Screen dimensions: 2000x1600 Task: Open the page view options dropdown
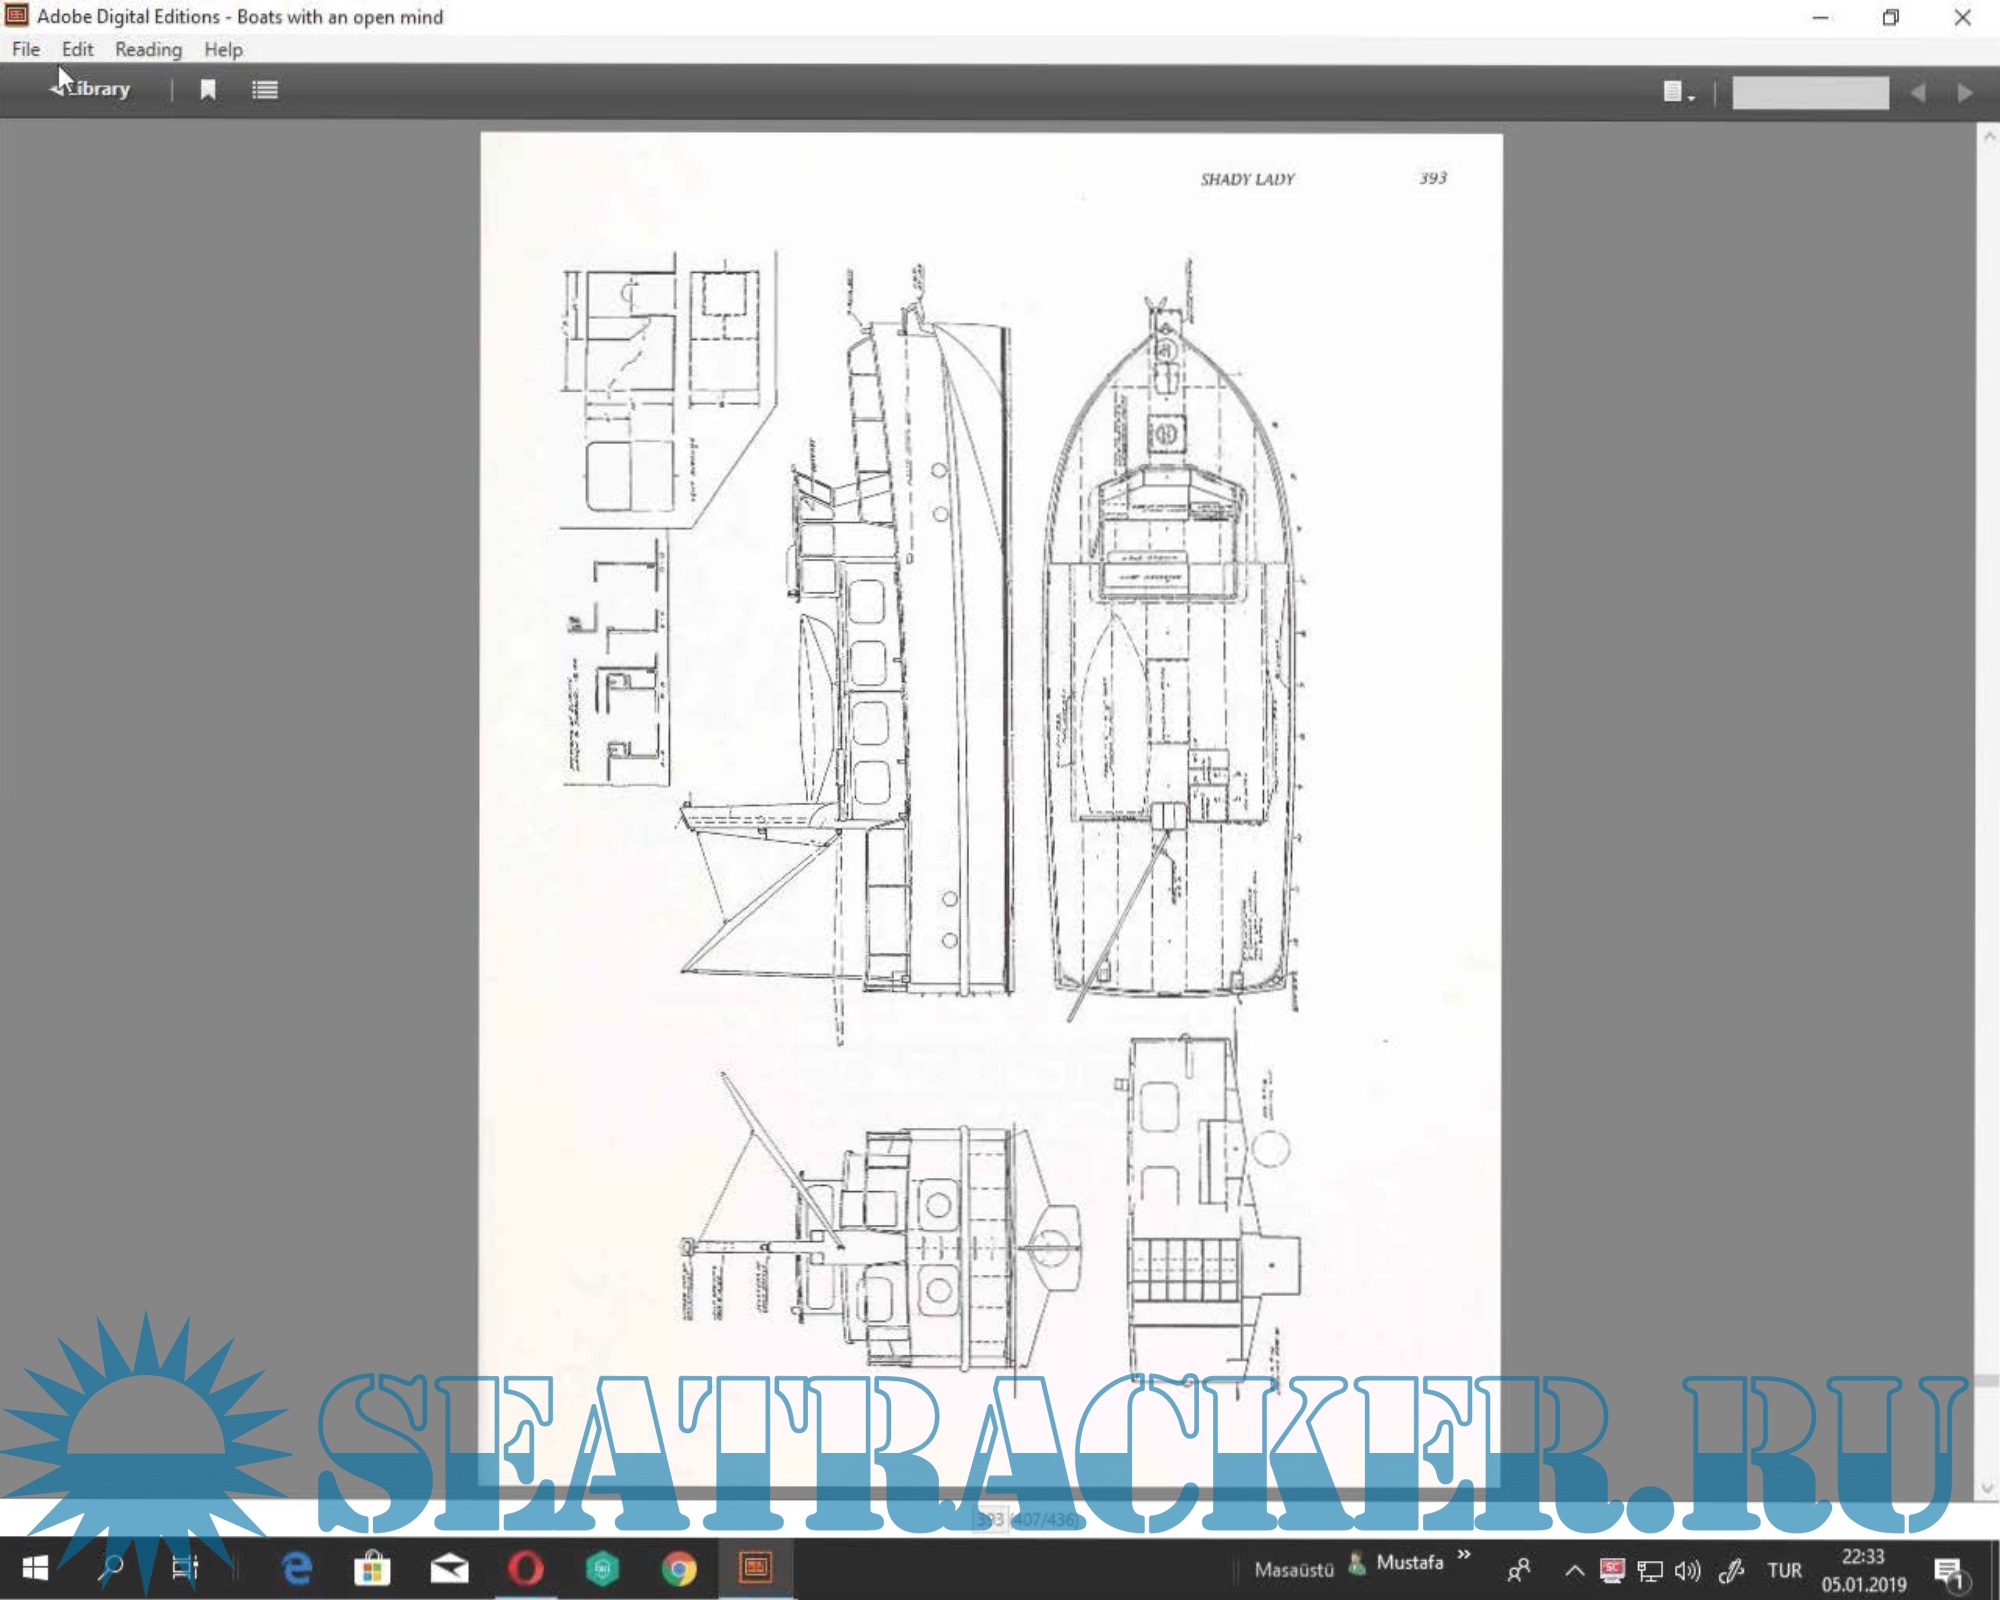coord(1678,93)
